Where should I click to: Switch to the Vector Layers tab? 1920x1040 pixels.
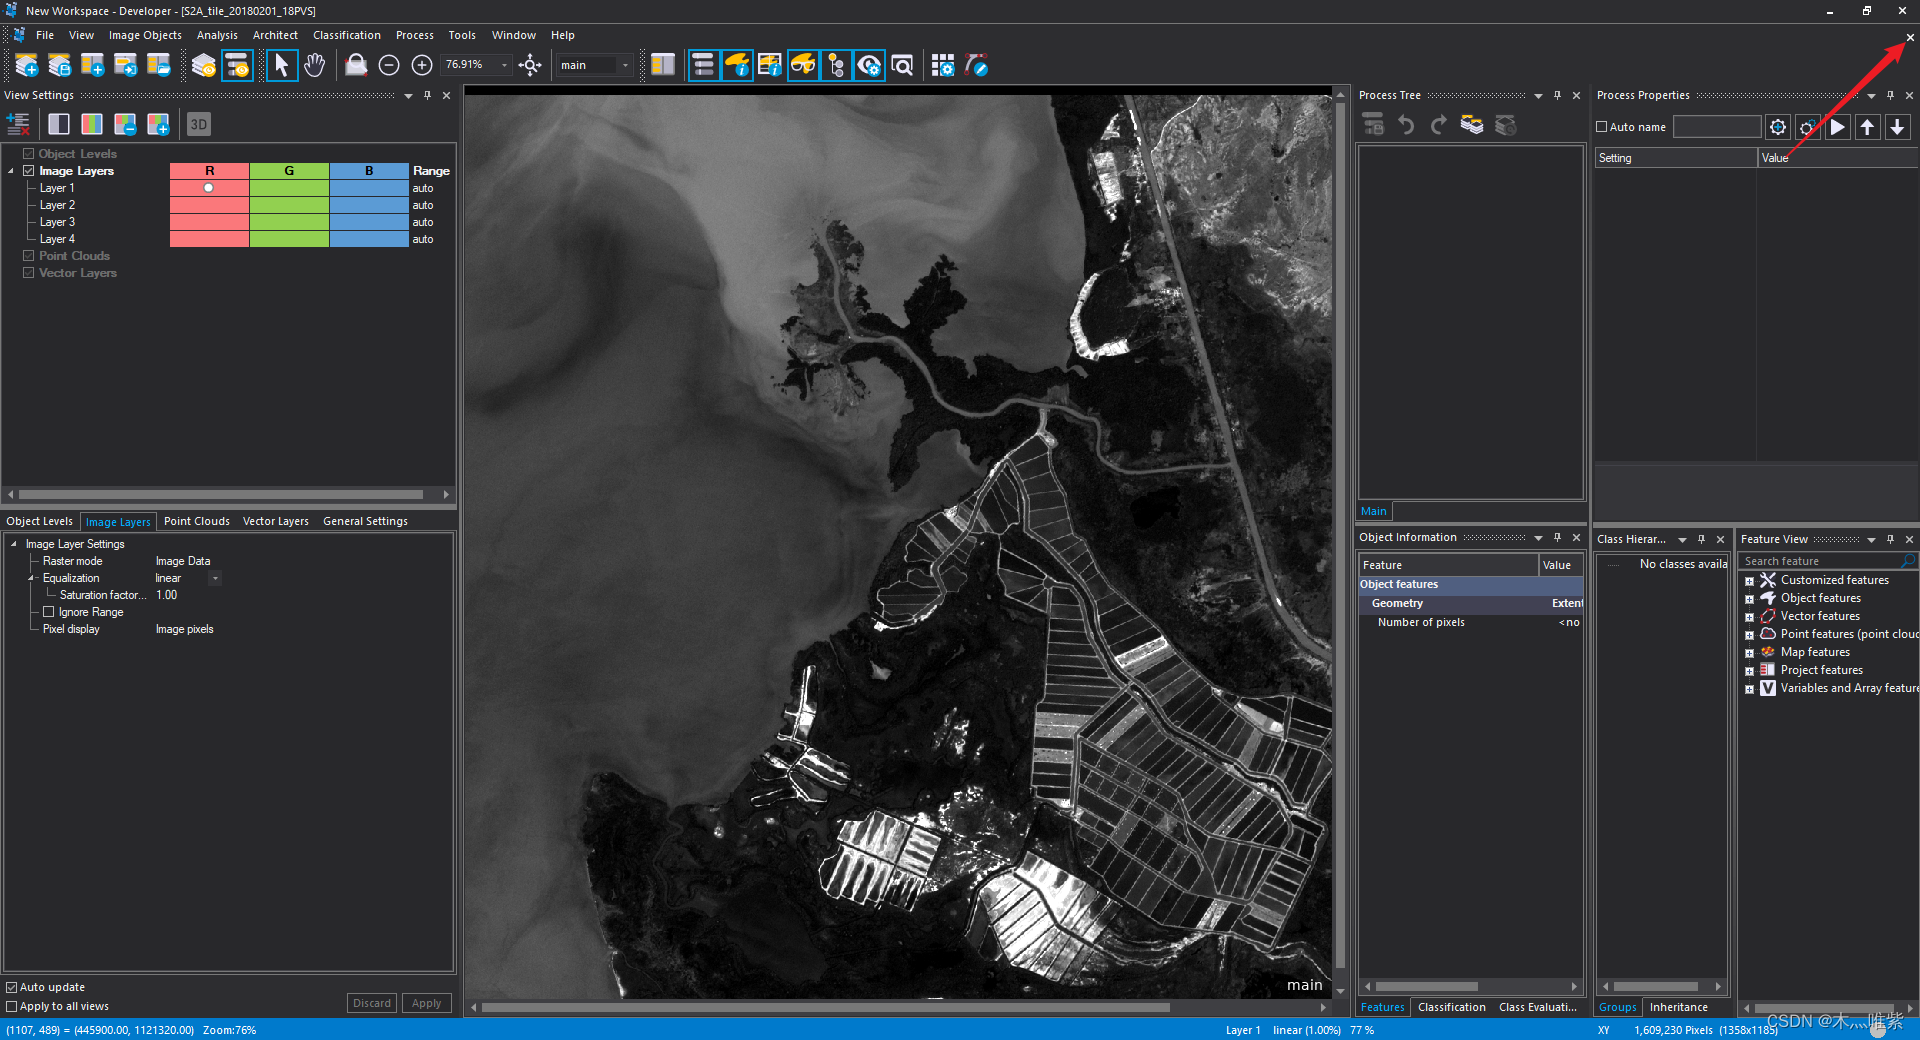coord(275,521)
